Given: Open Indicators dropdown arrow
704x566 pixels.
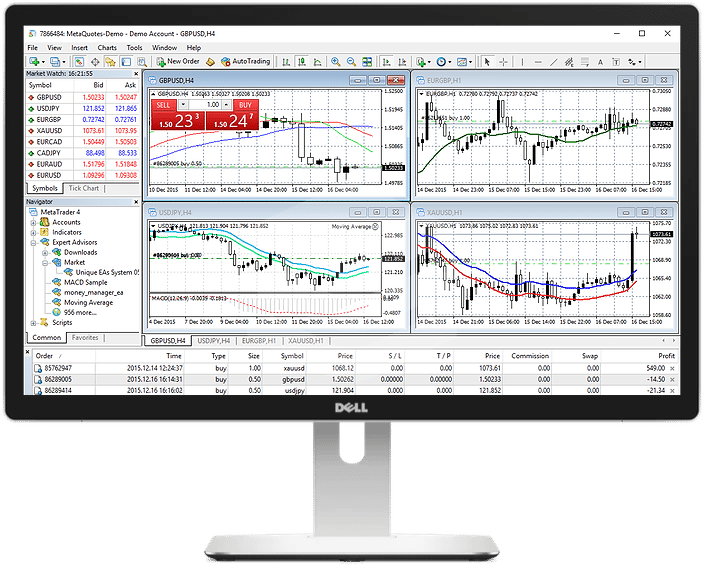Looking at the screenshot, I should pyautogui.click(x=429, y=62).
